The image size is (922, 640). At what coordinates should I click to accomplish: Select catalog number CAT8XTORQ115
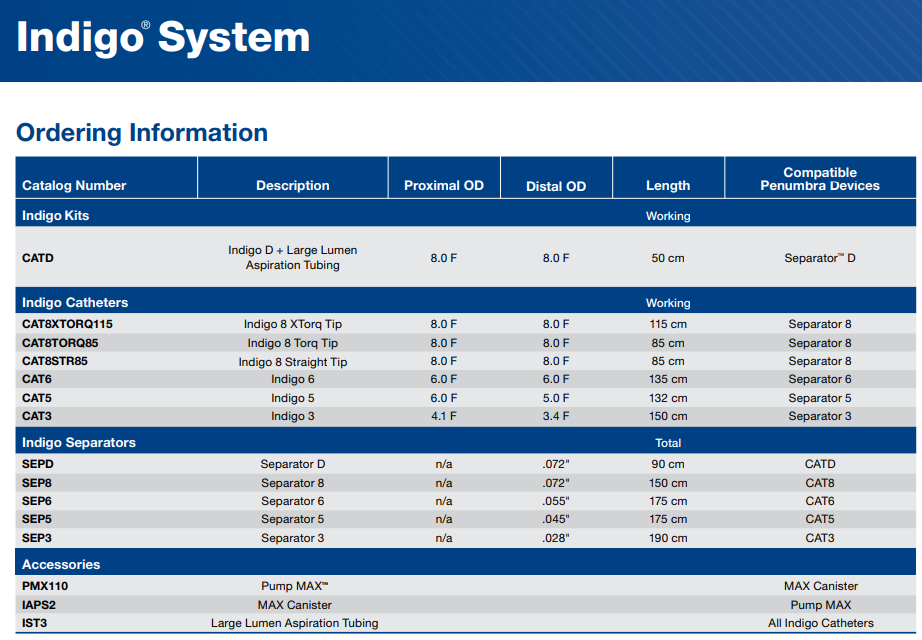click(x=67, y=324)
